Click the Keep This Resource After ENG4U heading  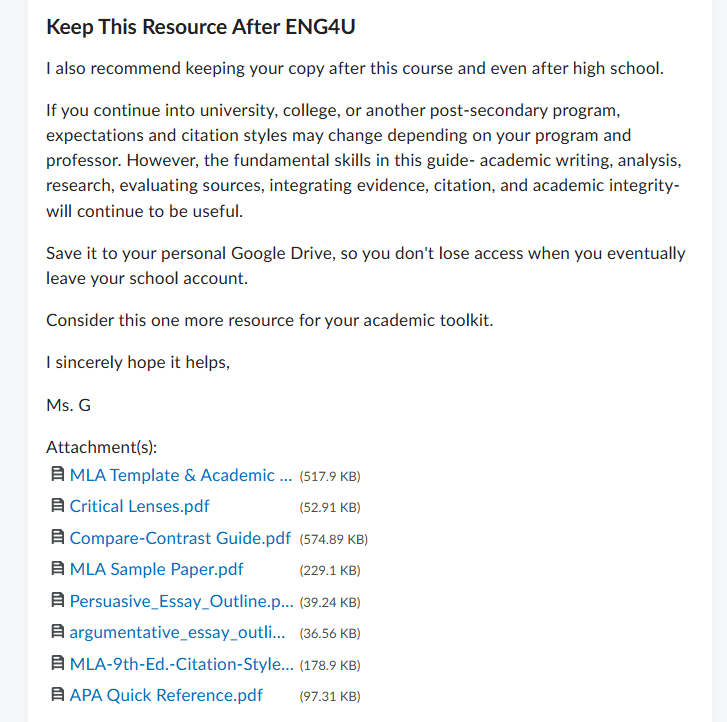[201, 27]
